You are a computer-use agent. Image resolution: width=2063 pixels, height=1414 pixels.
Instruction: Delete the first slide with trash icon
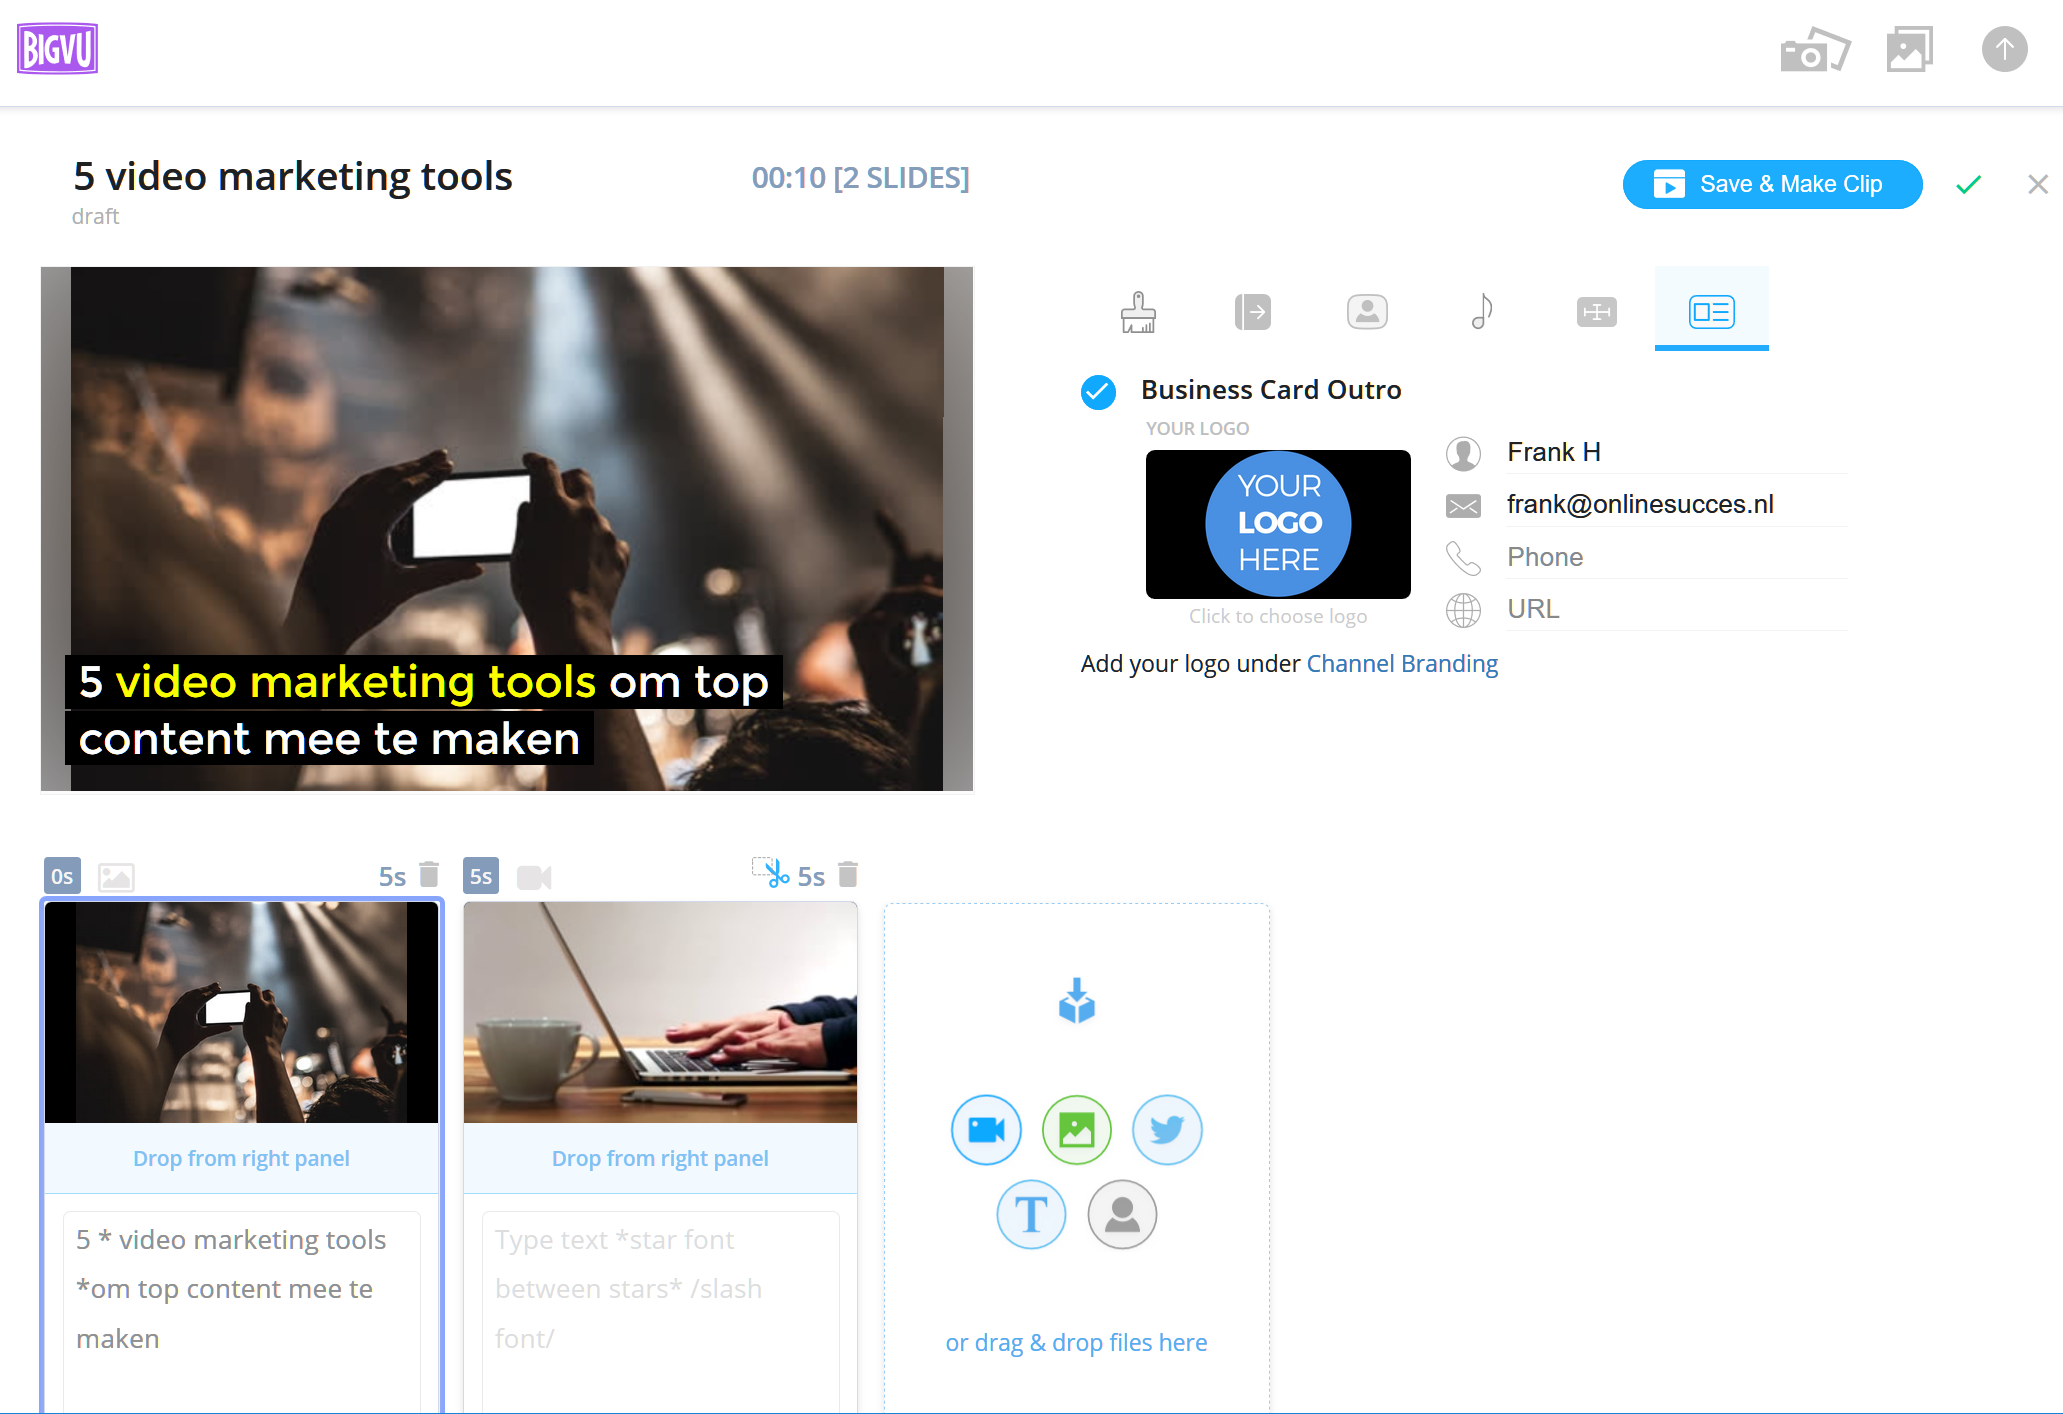point(429,875)
